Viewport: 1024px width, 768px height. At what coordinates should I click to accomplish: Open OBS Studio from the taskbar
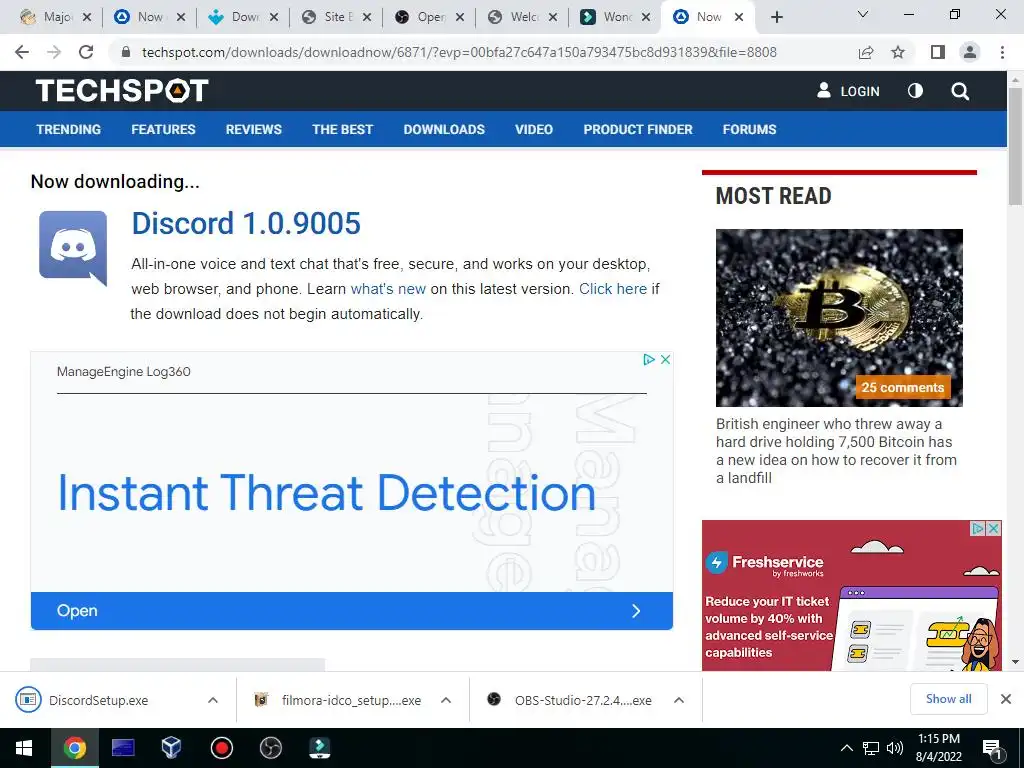pyautogui.click(x=270, y=748)
